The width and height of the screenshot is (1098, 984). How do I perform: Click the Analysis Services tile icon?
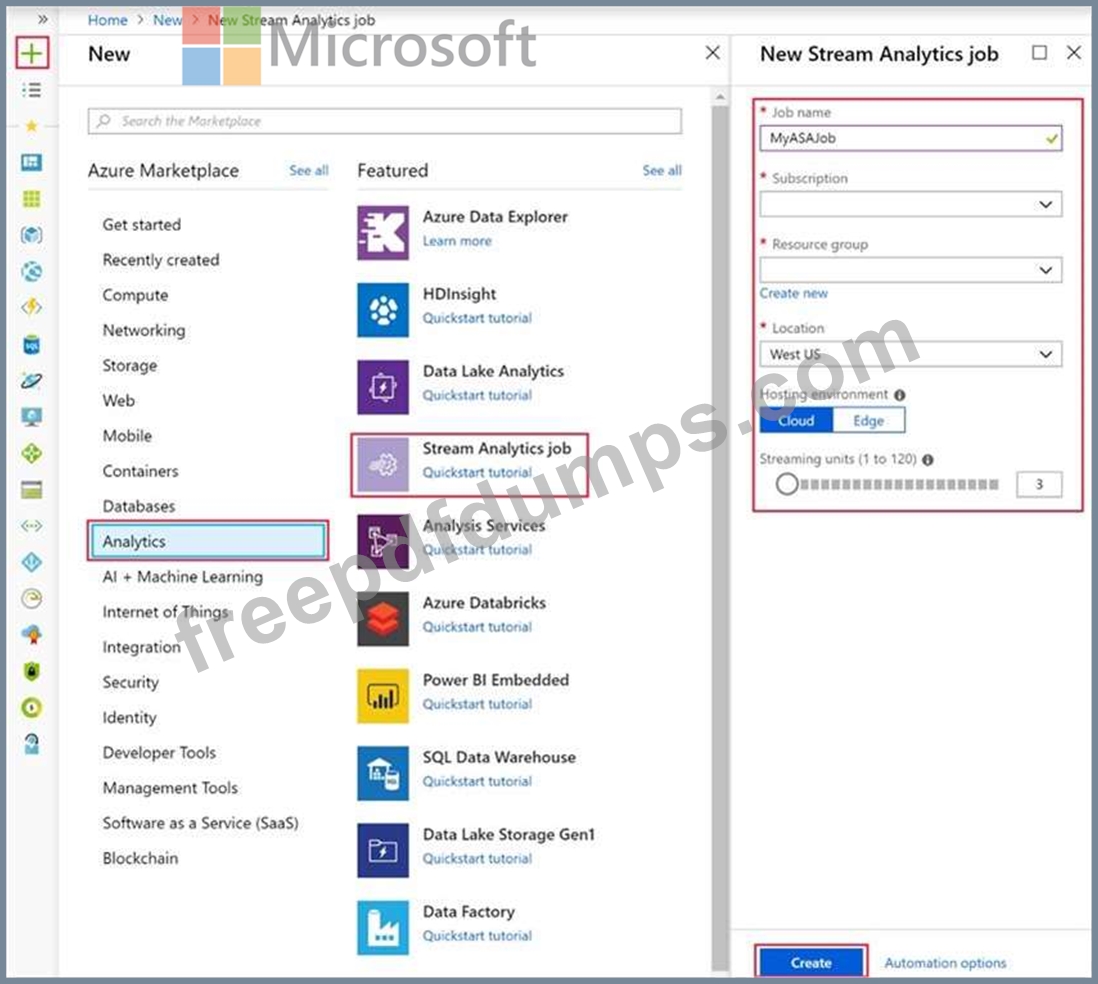pyautogui.click(x=383, y=542)
